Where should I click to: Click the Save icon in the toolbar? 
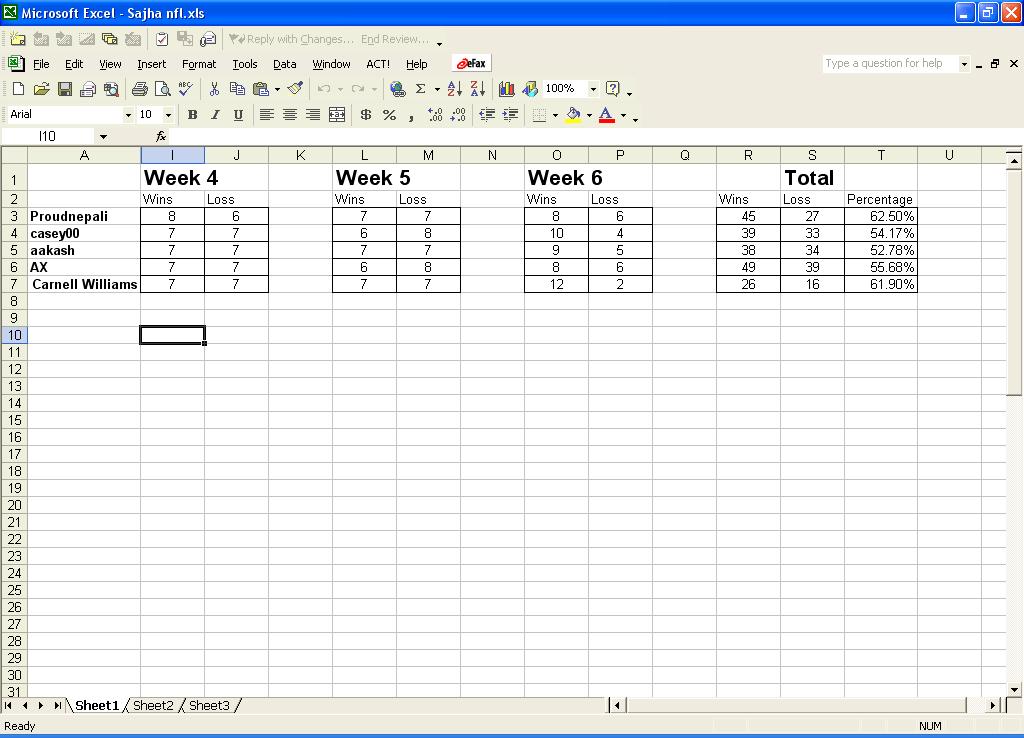tap(64, 89)
